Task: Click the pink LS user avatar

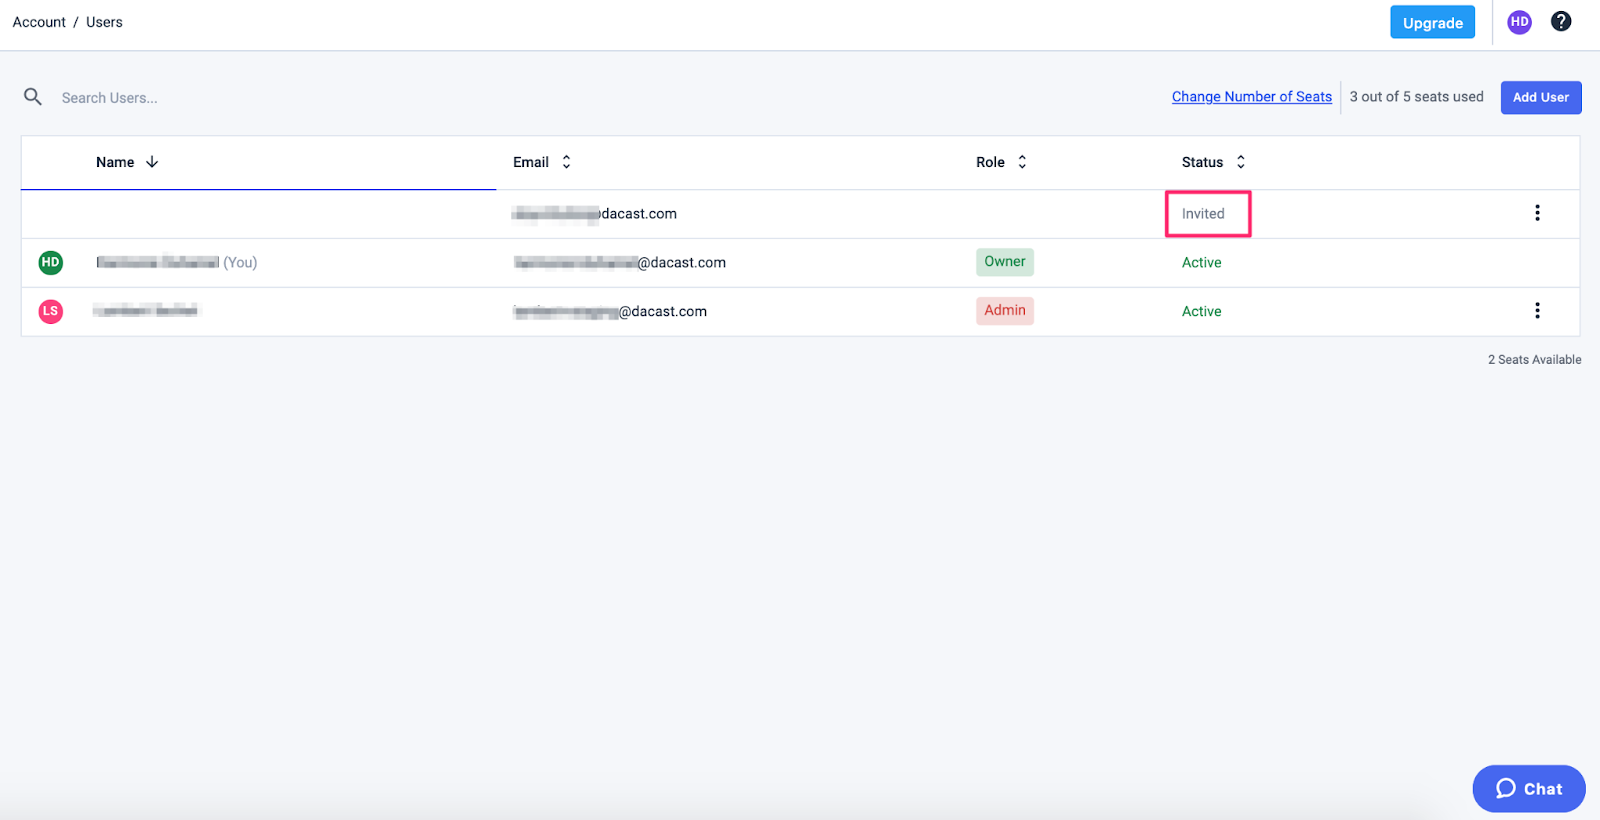Action: pyautogui.click(x=51, y=311)
